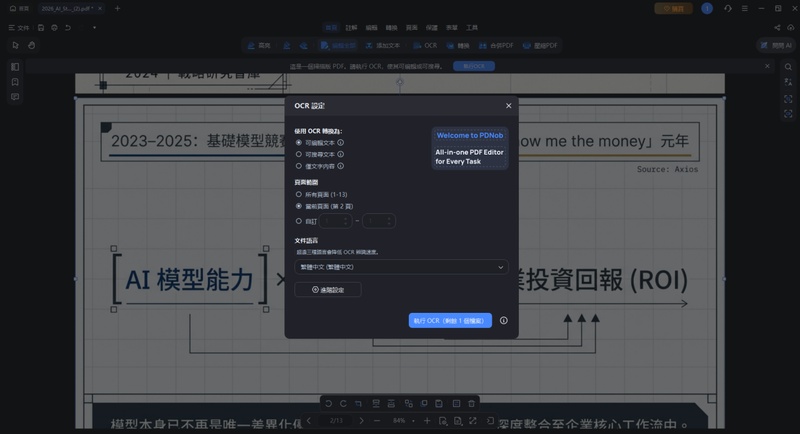Open the comments panel in left sidebar
The height and width of the screenshot is (434, 800).
(x=15, y=96)
